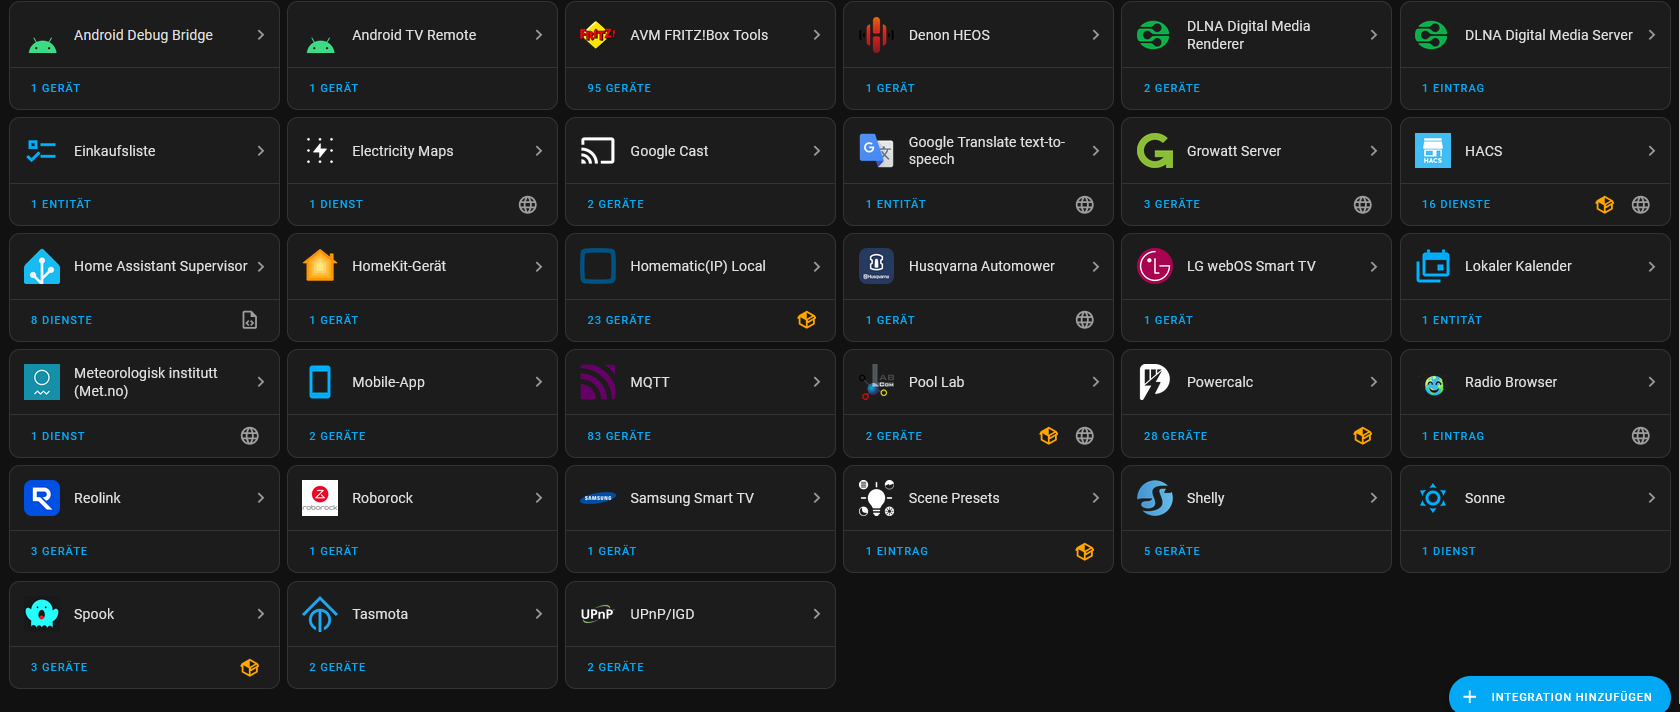Open Scene Presets chevron arrow

(1096, 498)
